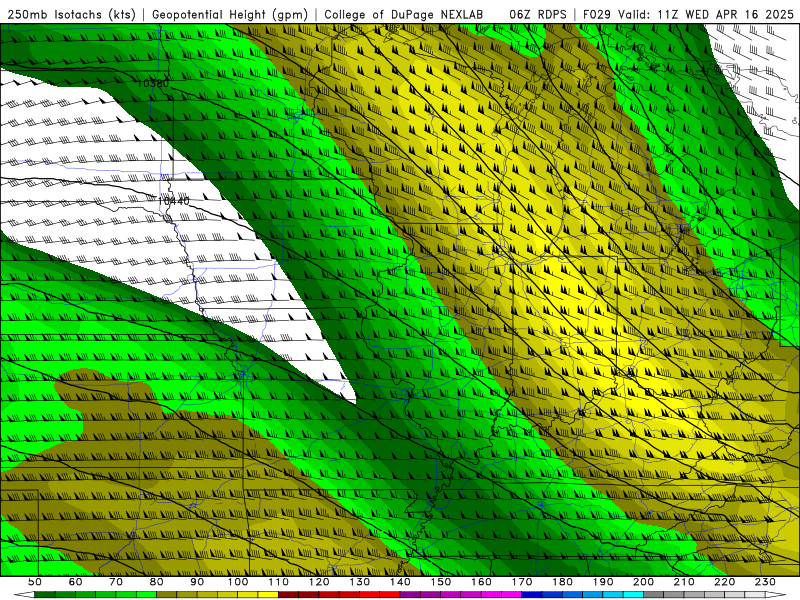
Task: Click the 10440 height contour label
Action: click(x=173, y=201)
